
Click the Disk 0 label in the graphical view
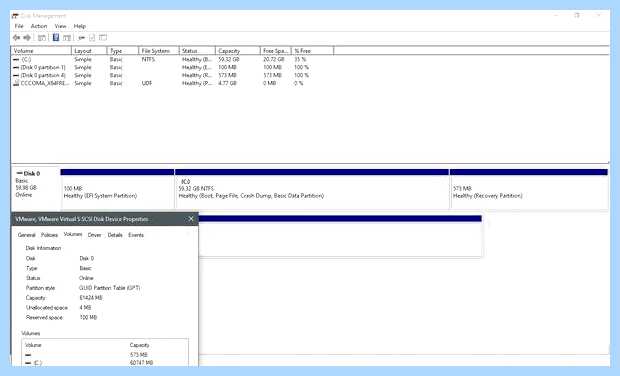point(32,173)
